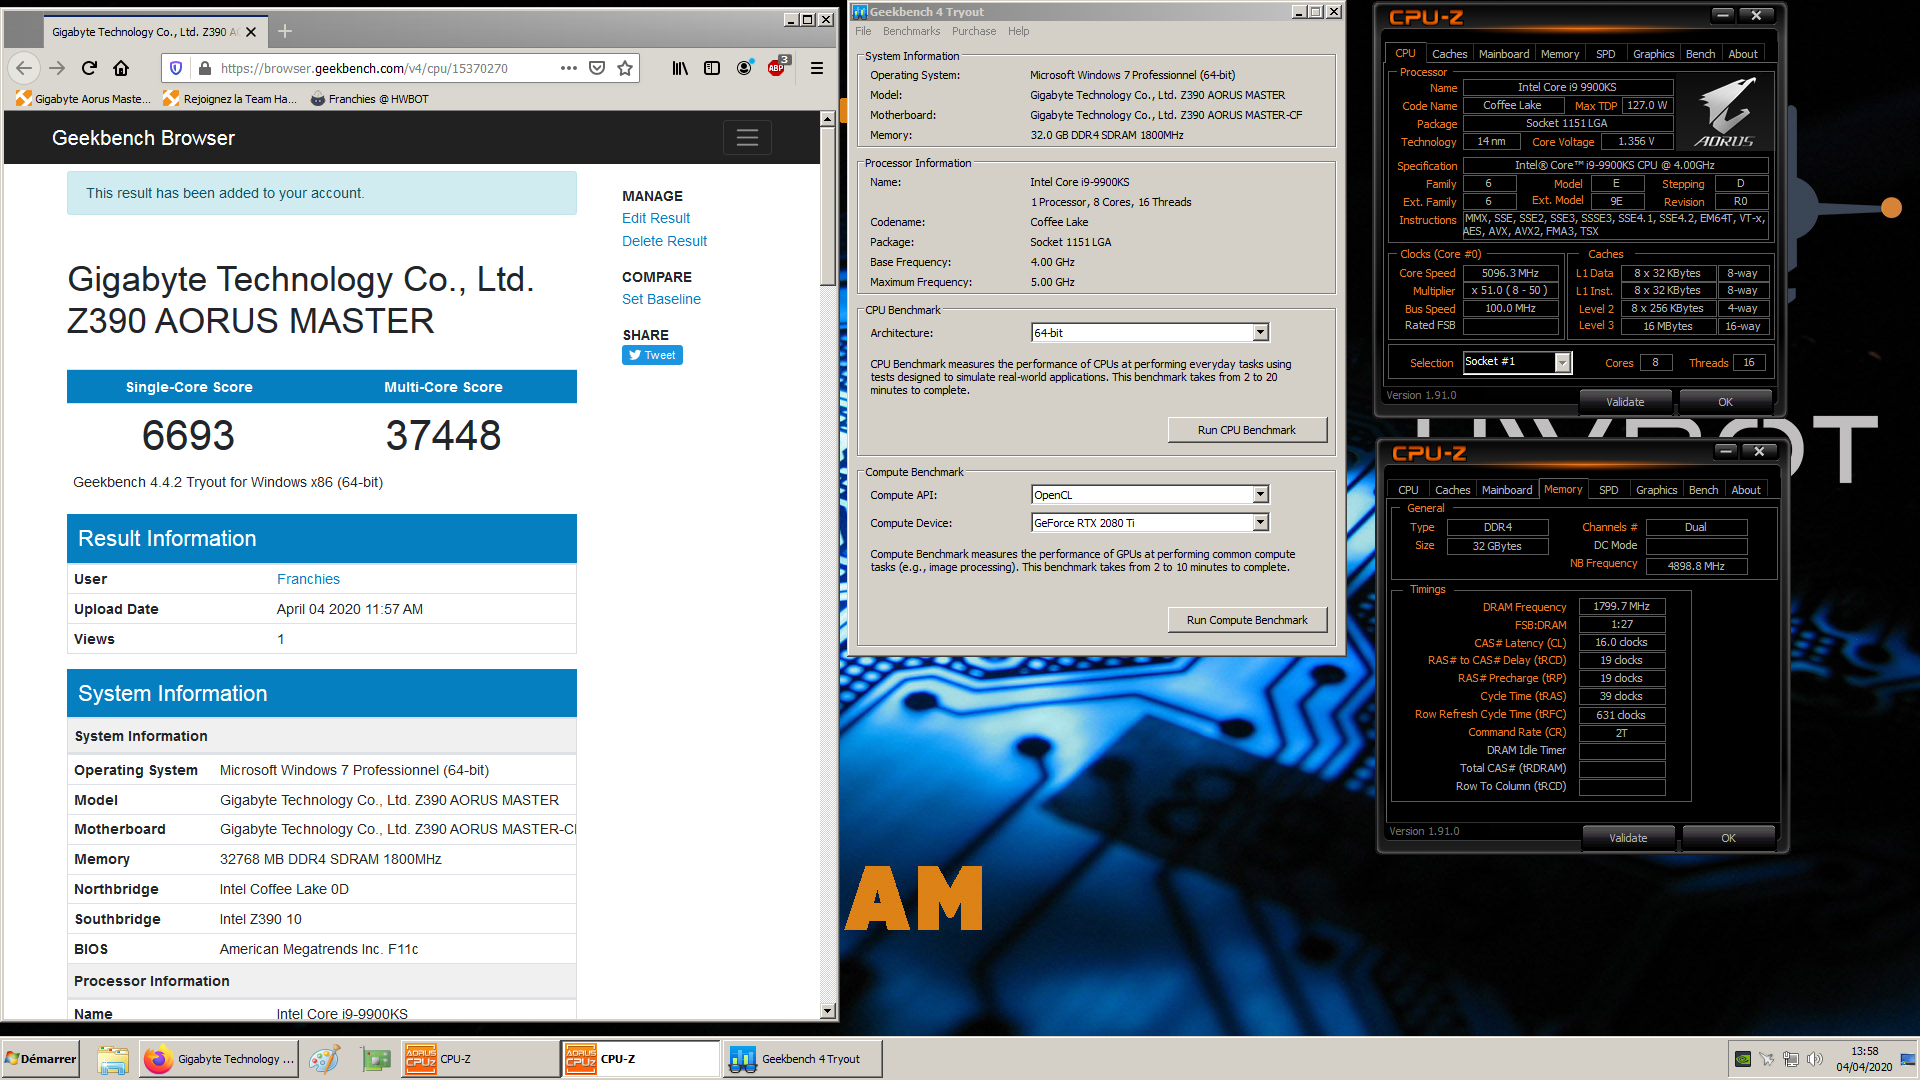Click scrollbar down arrow in browser

pos(827,1011)
